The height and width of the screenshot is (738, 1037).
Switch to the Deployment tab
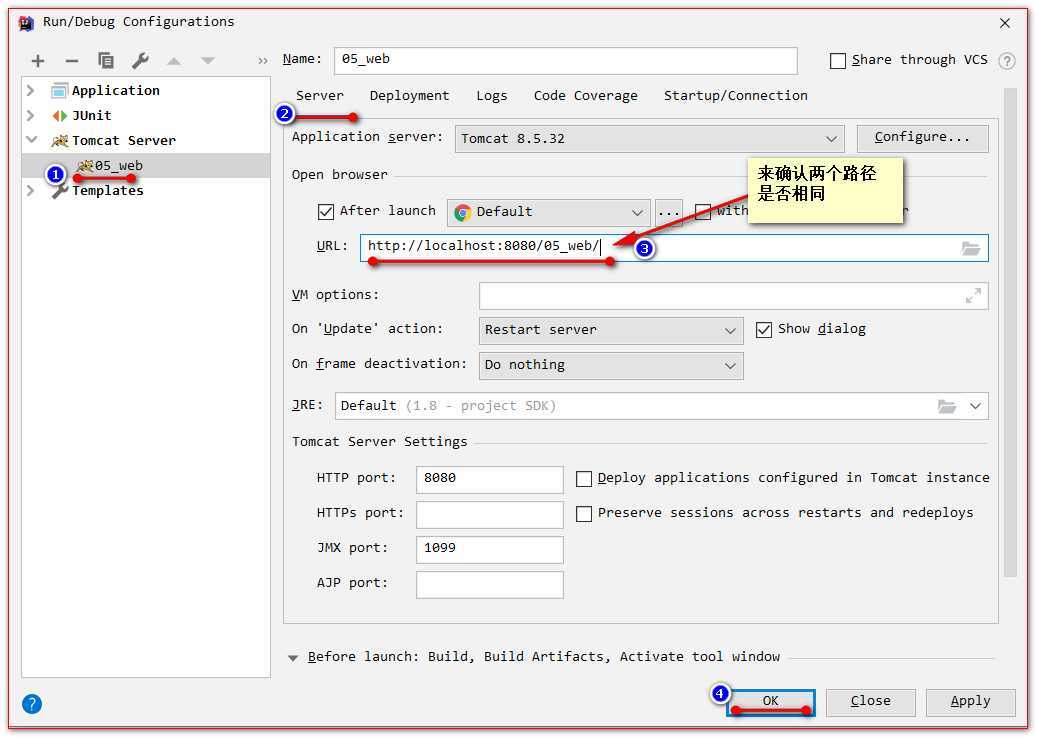pyautogui.click(x=409, y=96)
